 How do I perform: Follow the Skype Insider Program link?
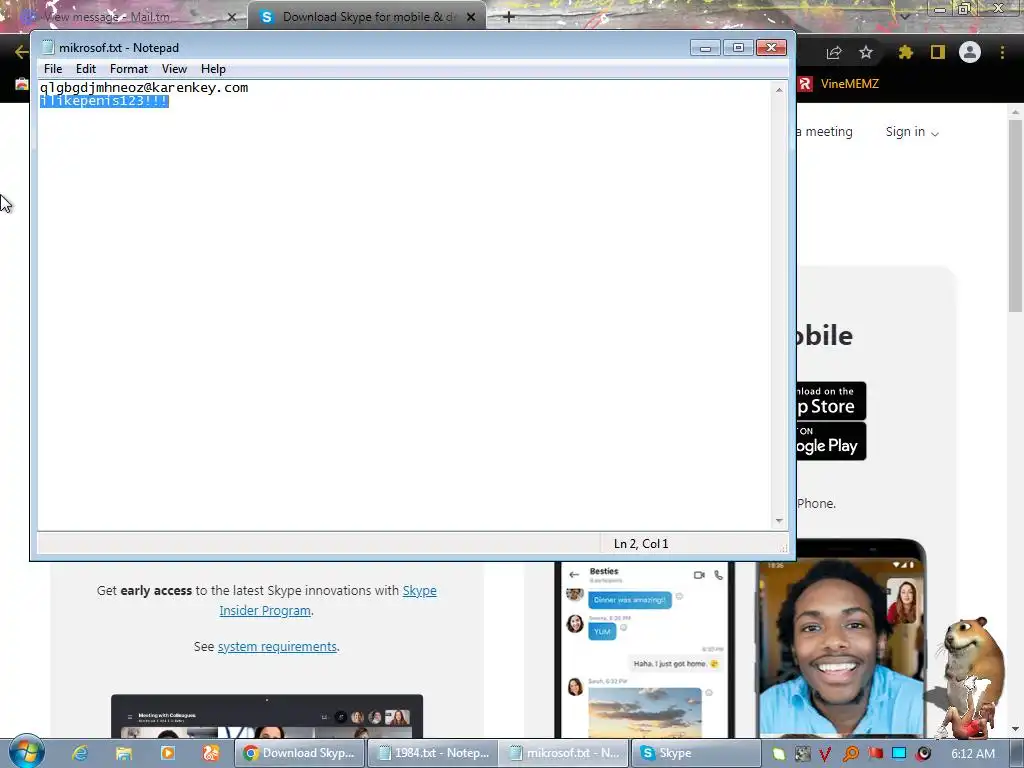tap(328, 600)
